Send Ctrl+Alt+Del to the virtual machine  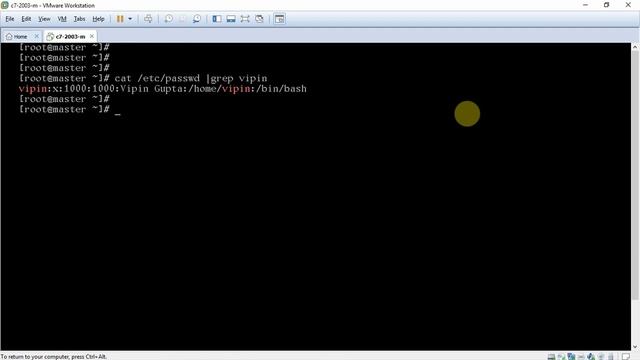coord(148,19)
